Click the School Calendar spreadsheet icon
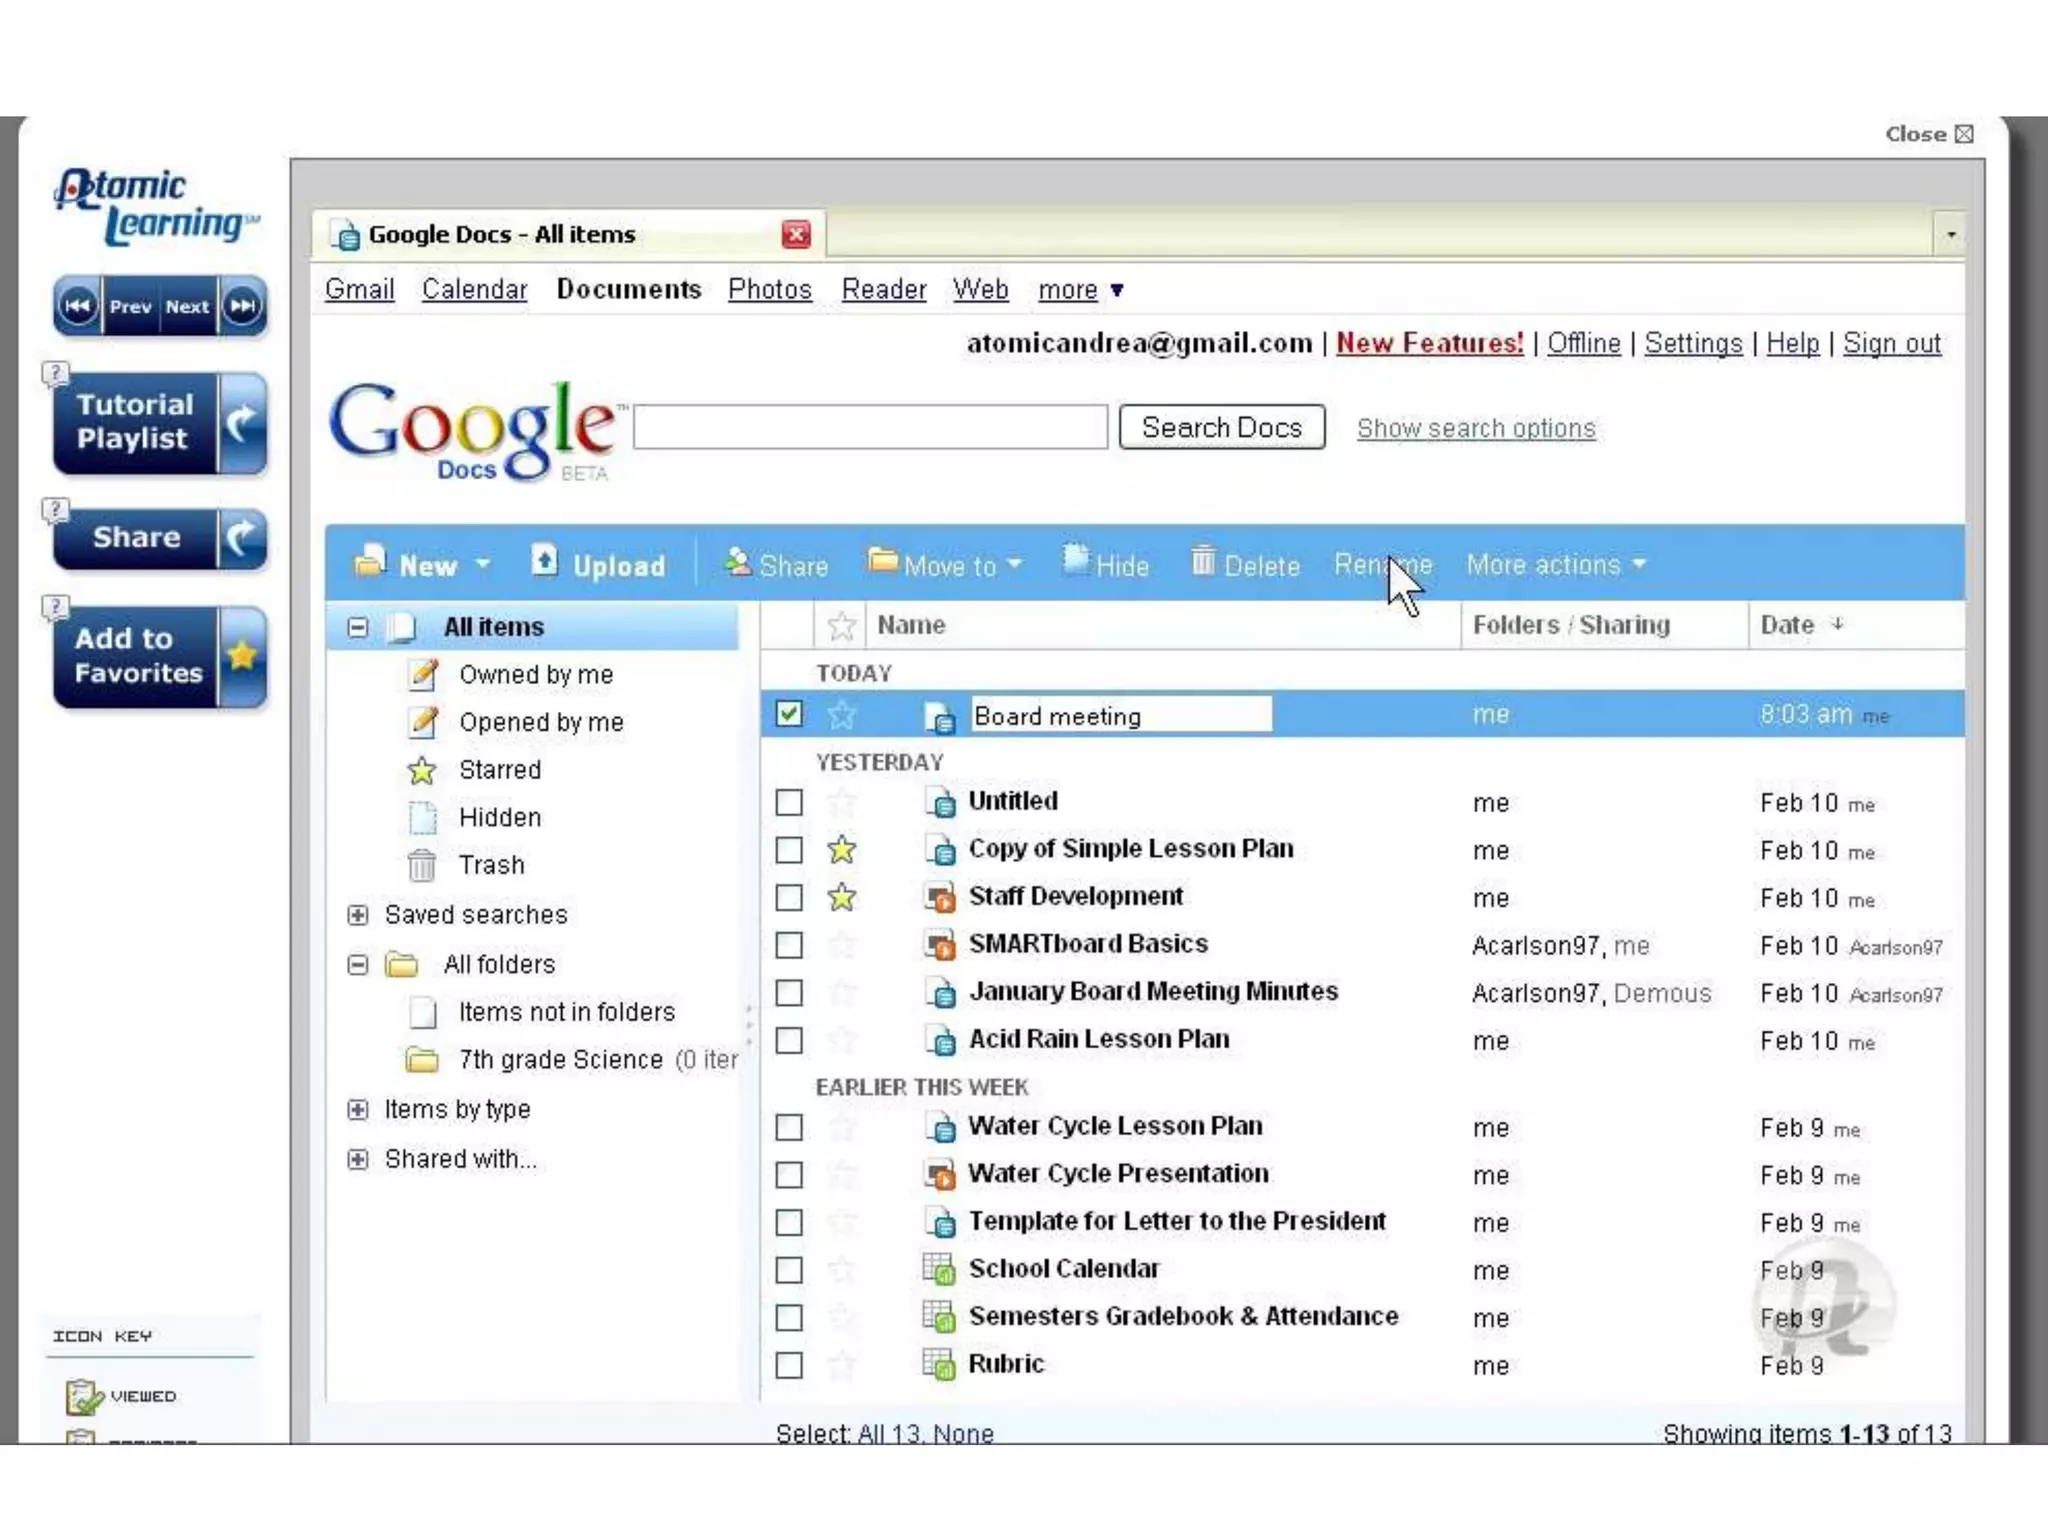2048x1536 pixels. 938,1269
